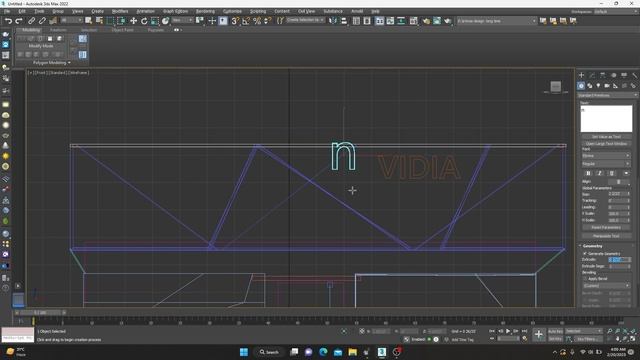Click the Auto Key button
Viewport: 640px width, 360px height.
pyautogui.click(x=555, y=331)
